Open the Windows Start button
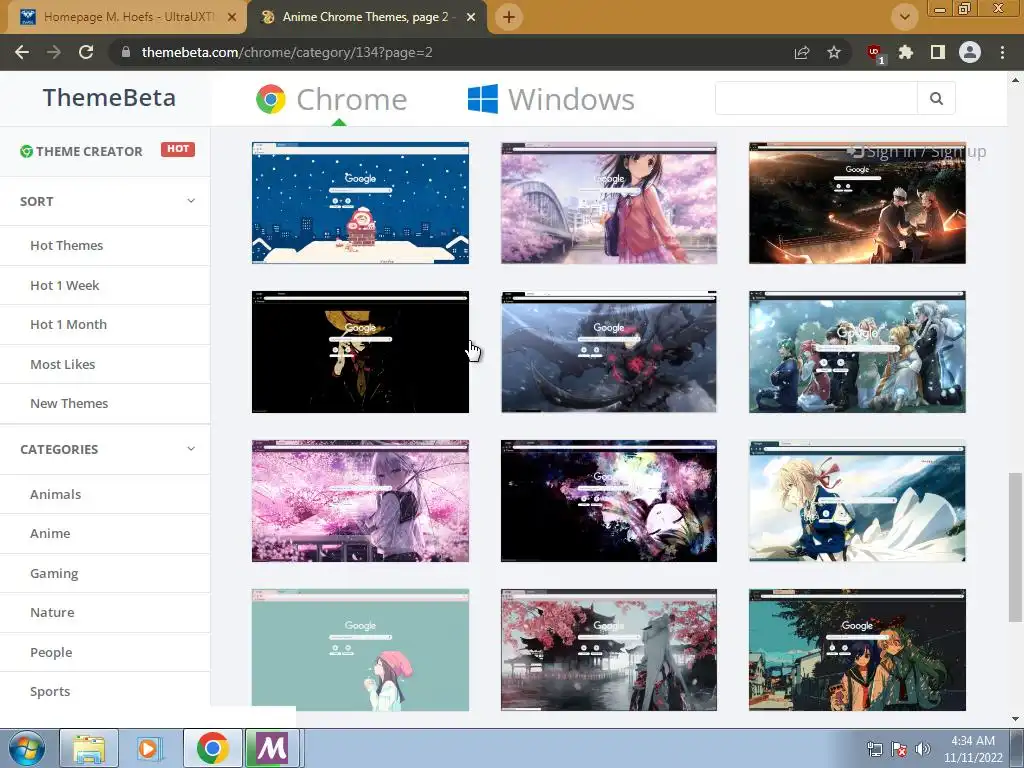The height and width of the screenshot is (768, 1024). click(27, 748)
